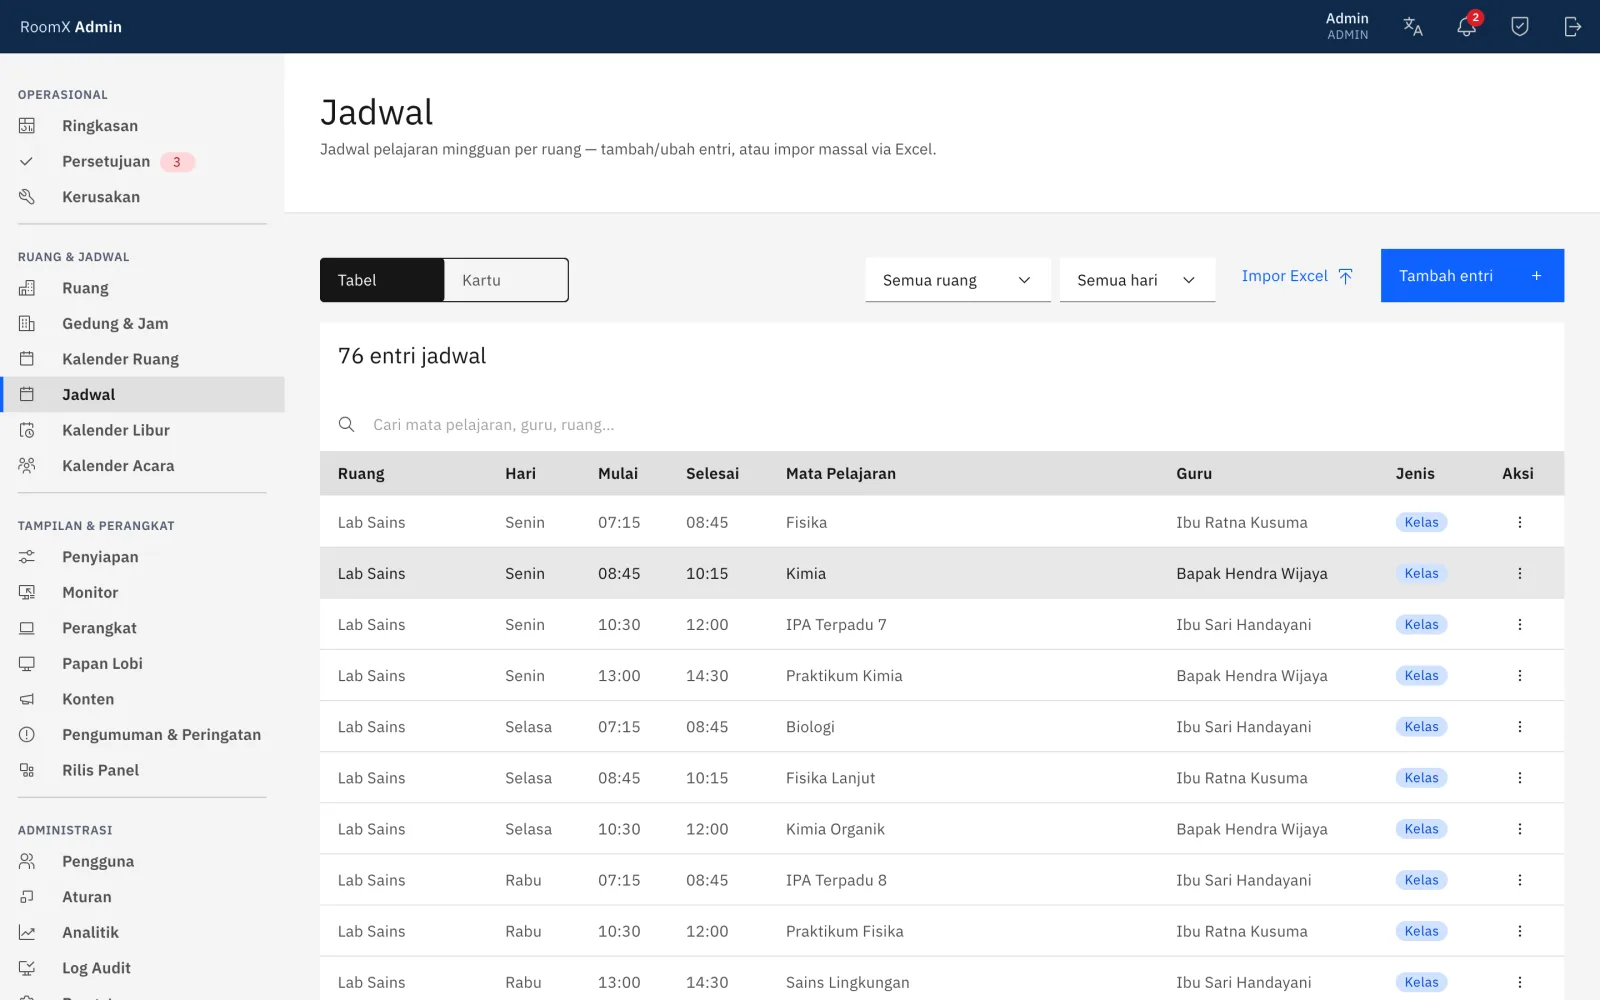Open the language translation icon
Viewport: 1600px width, 1000px height.
coord(1413,27)
